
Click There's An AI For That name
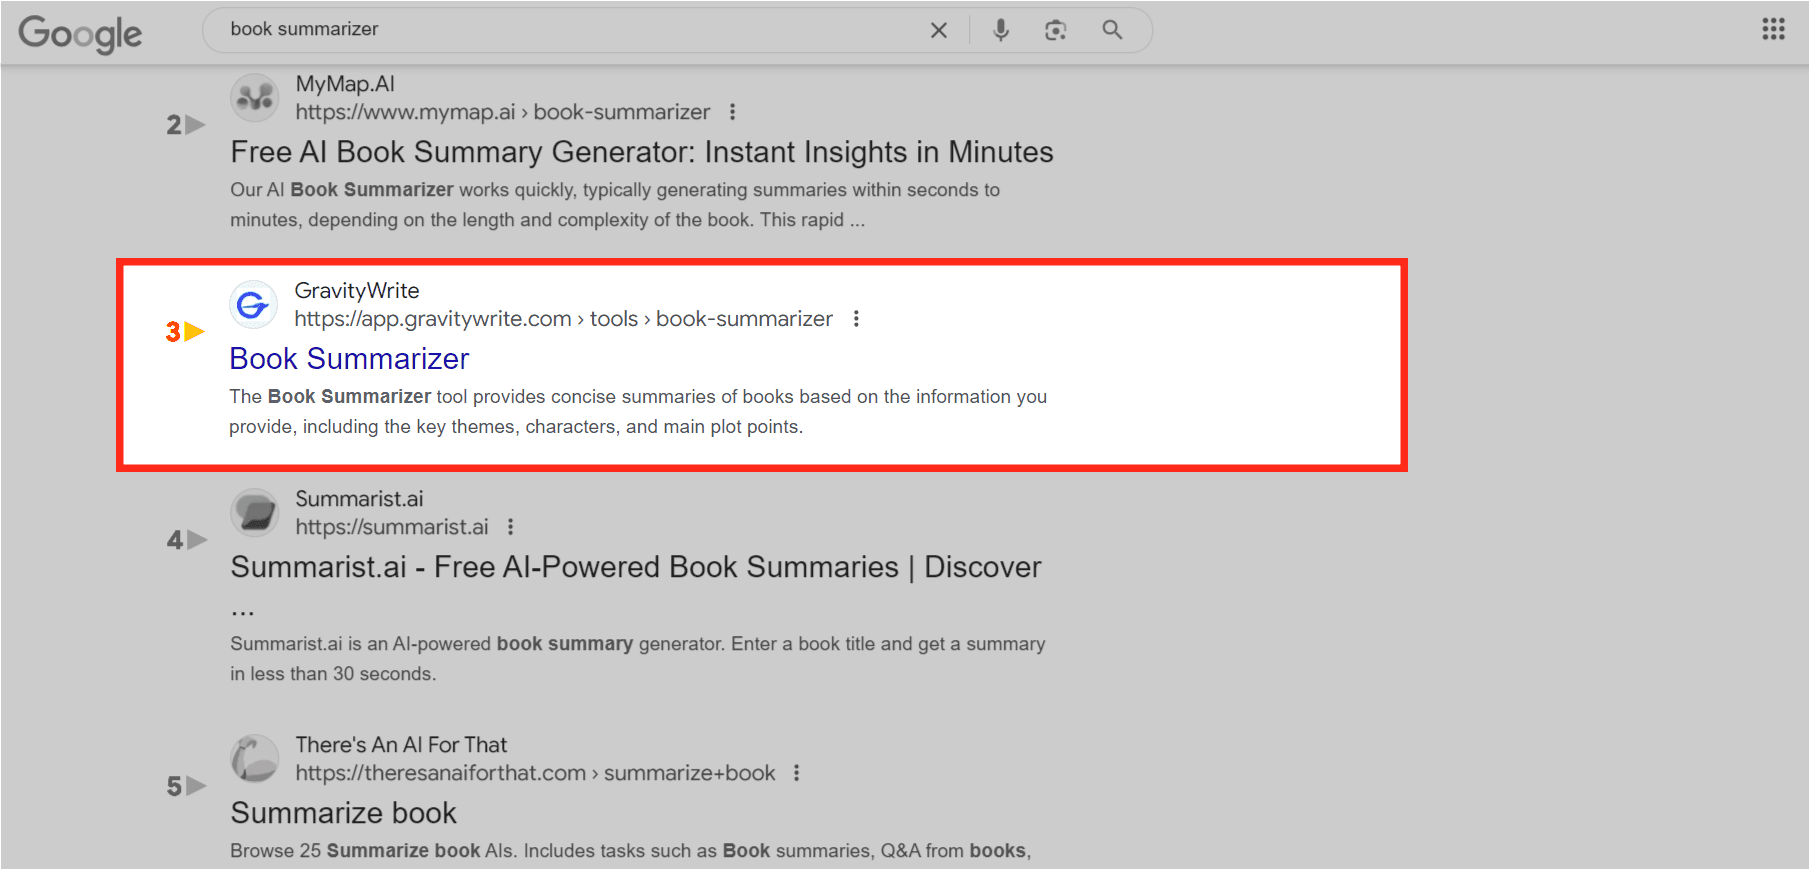click(401, 745)
